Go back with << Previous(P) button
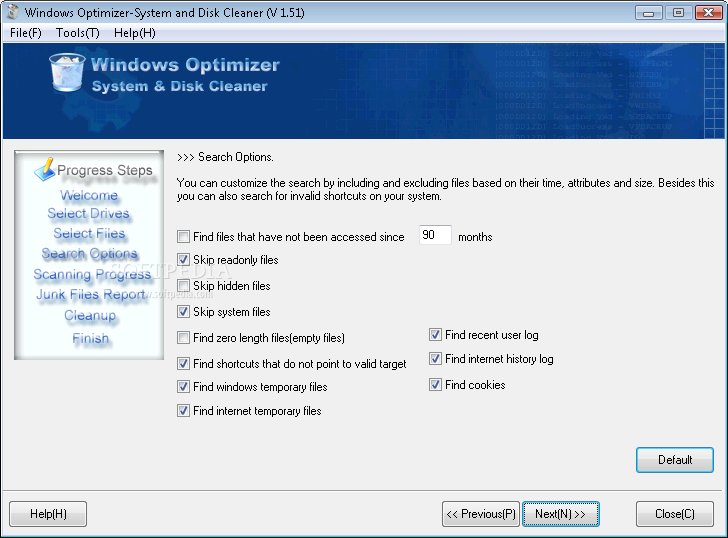The image size is (728, 538). [x=481, y=514]
